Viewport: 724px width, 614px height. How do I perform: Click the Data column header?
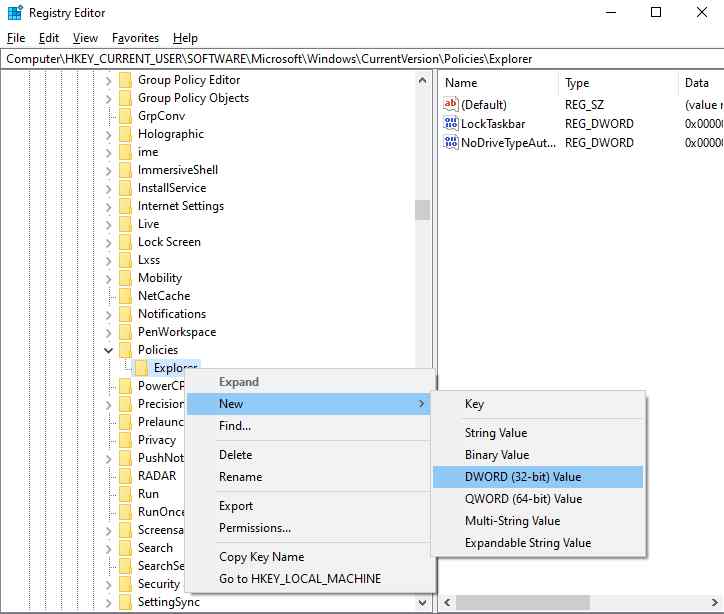pos(700,83)
